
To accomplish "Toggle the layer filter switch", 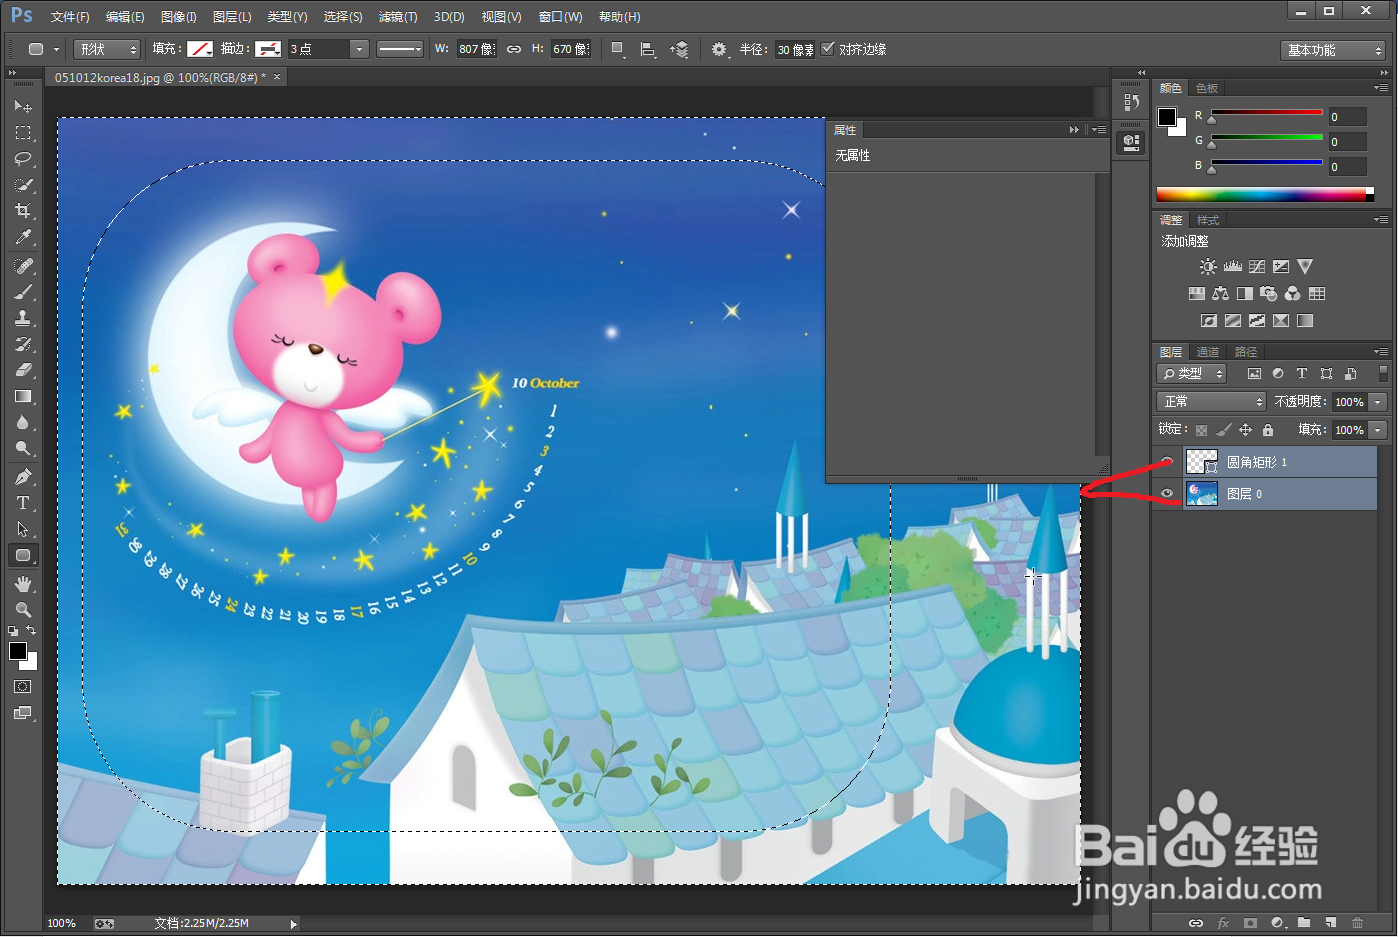I will click(x=1383, y=373).
